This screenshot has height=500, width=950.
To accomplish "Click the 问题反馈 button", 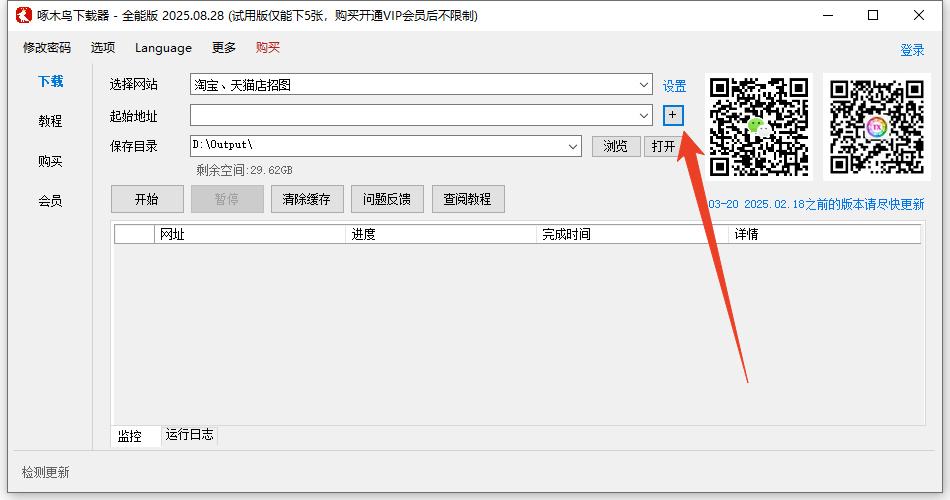I will pos(387,199).
